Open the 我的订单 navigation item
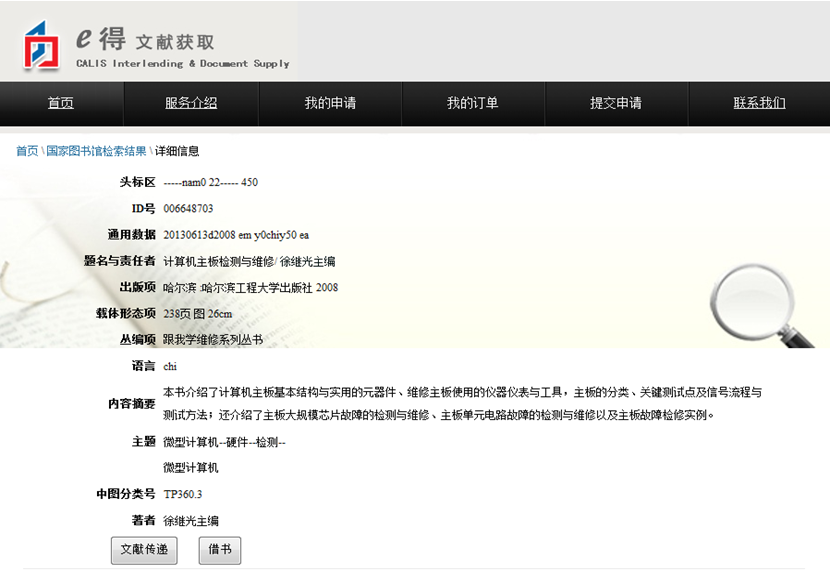 [472, 103]
